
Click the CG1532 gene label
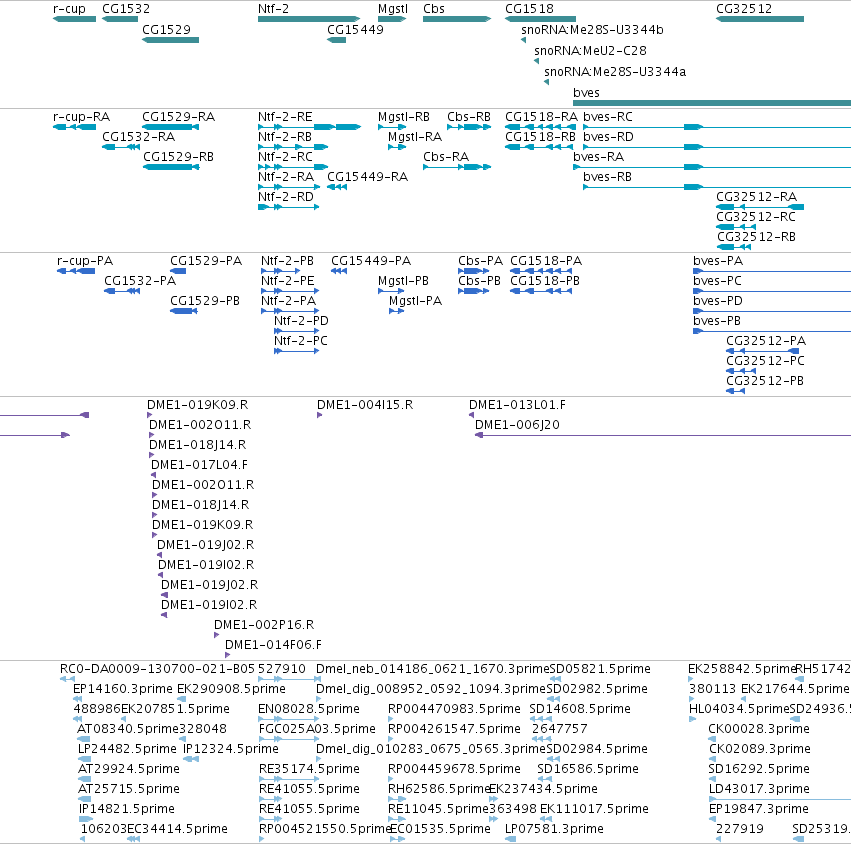point(126,9)
